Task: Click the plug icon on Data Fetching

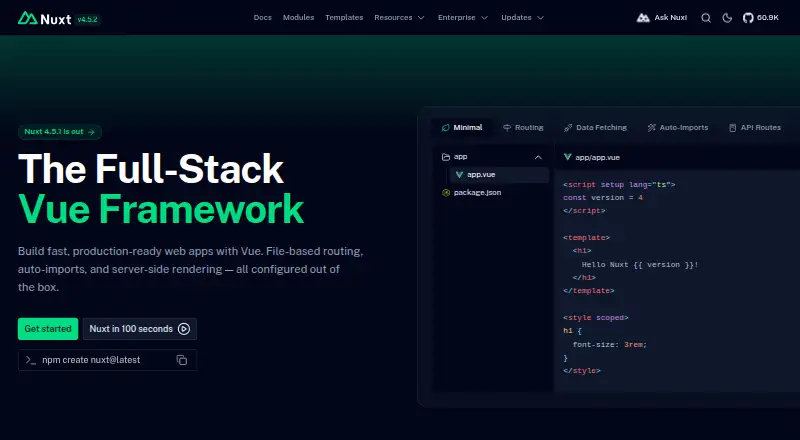Action: click(x=568, y=128)
